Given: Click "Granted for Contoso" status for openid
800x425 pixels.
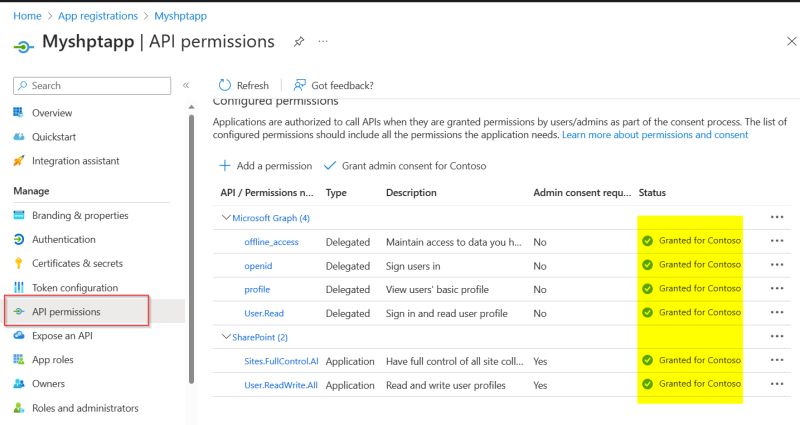Looking at the screenshot, I should pyautogui.click(x=700, y=264).
